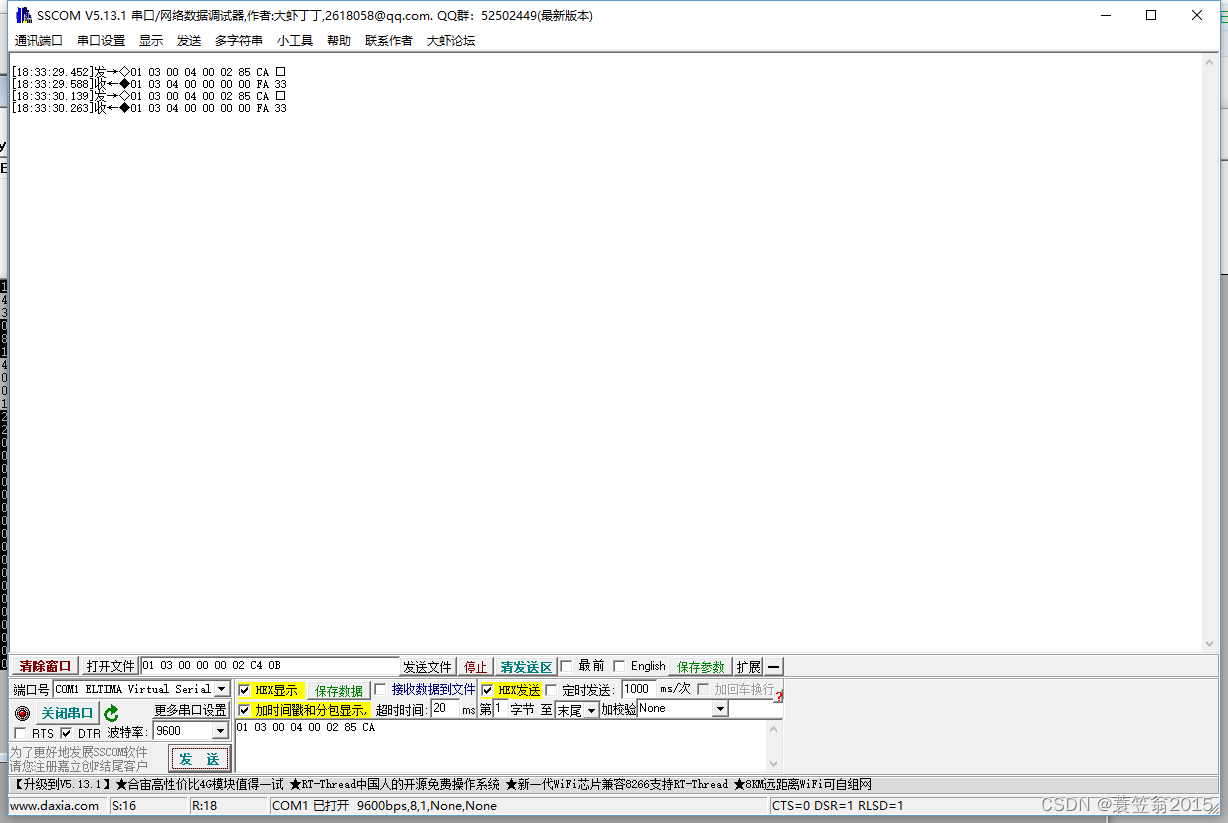Click the receive area scrollbar down arrow
1228x823 pixels.
pos(1211,644)
